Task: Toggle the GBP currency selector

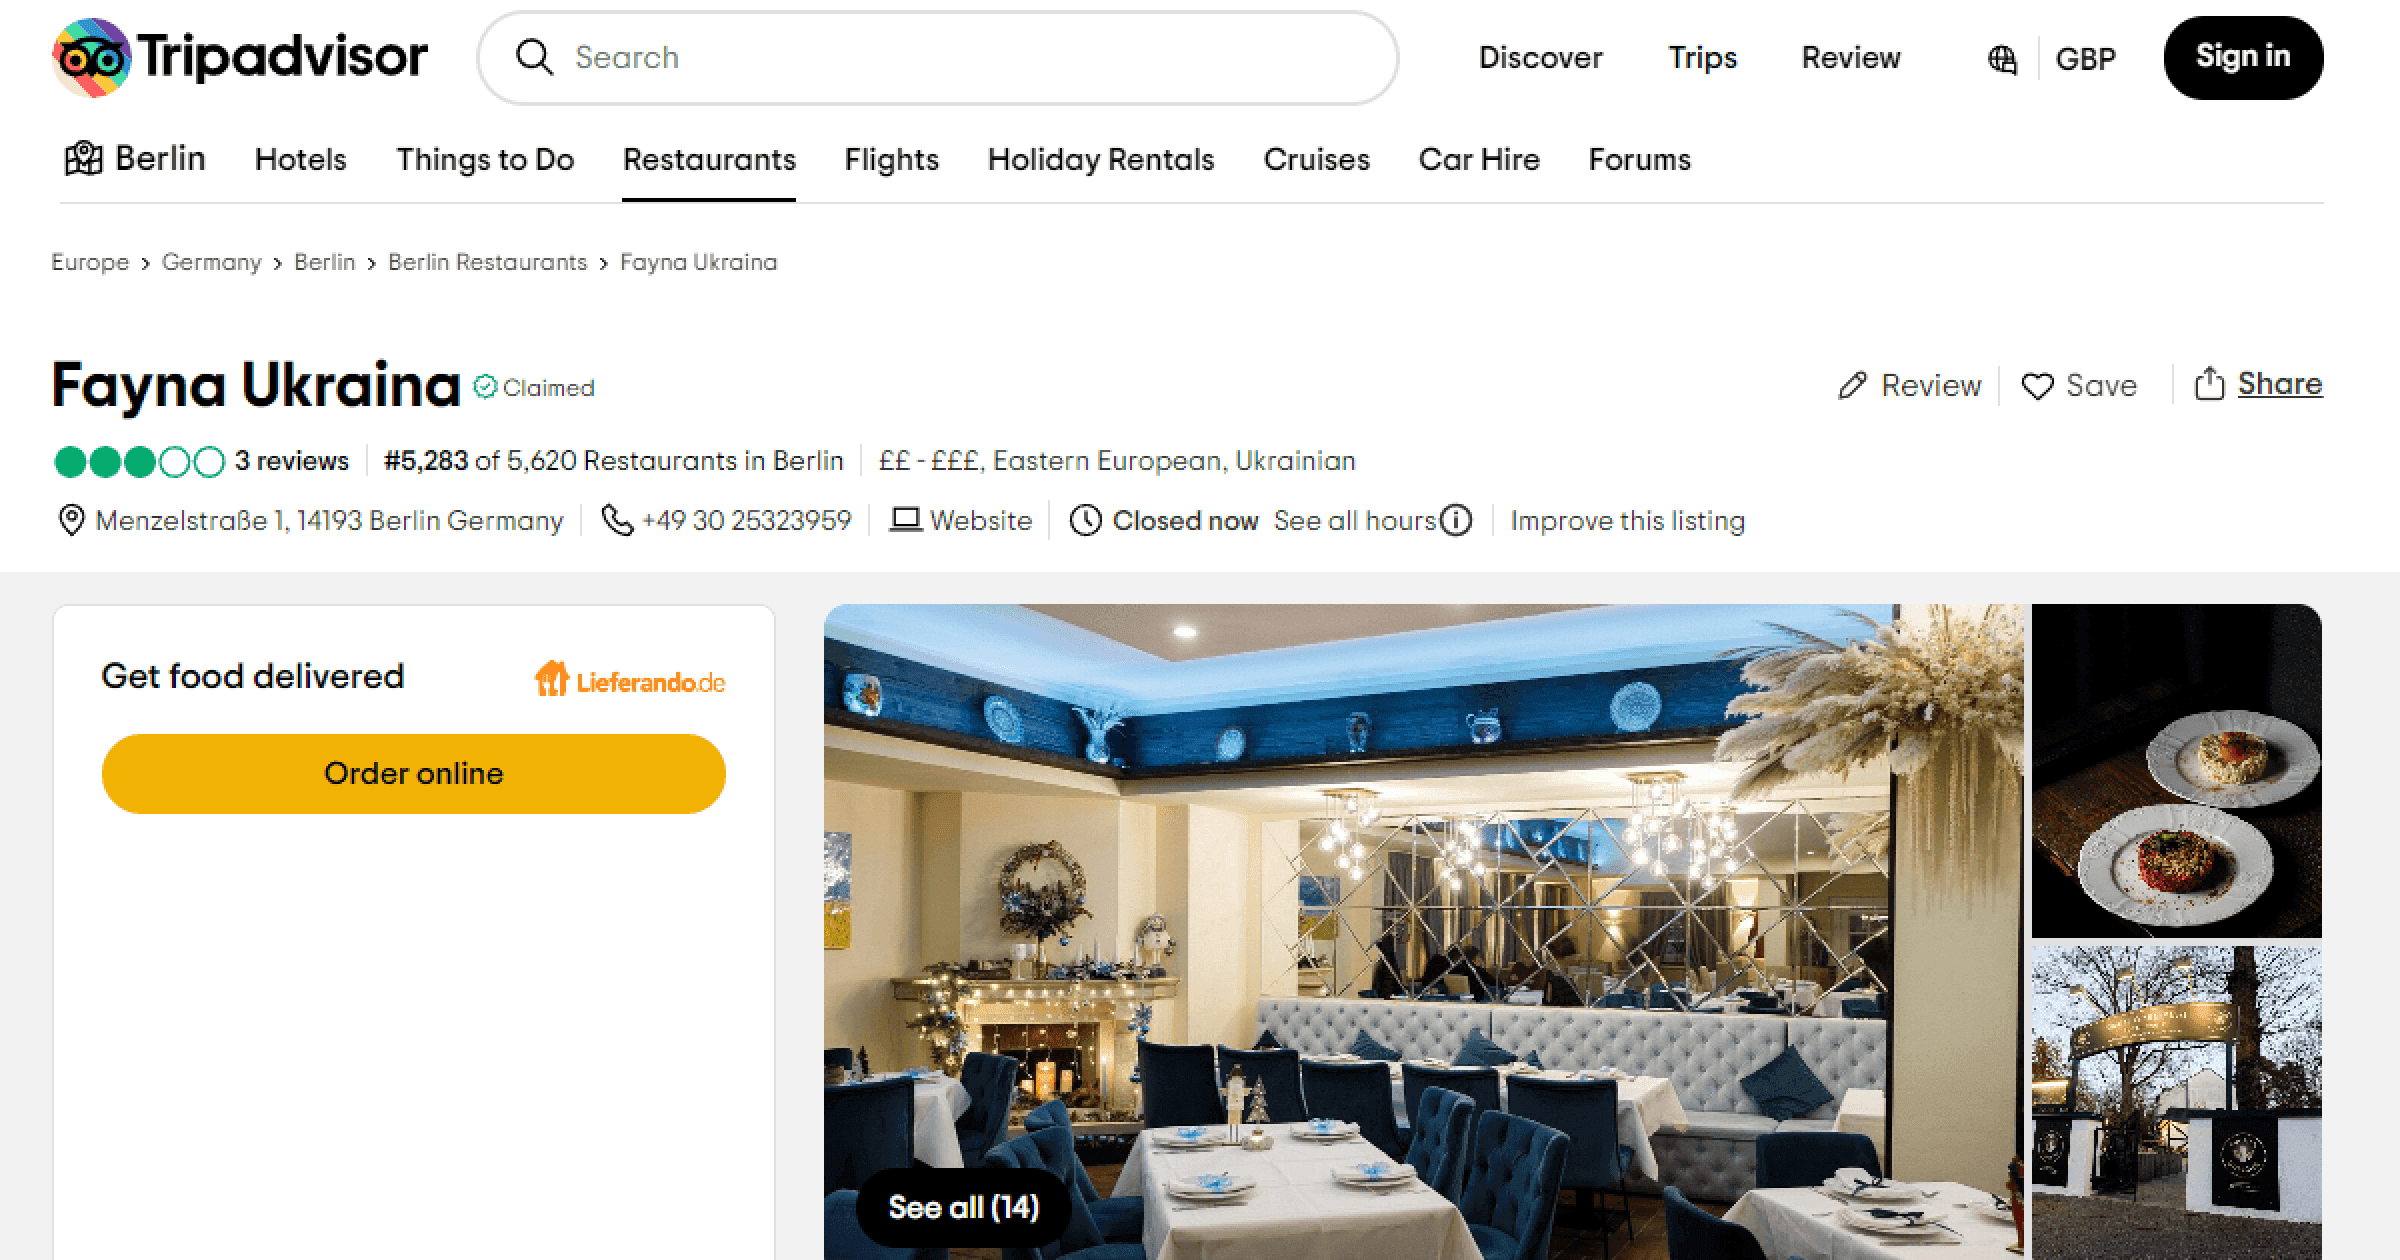Action: (2087, 57)
